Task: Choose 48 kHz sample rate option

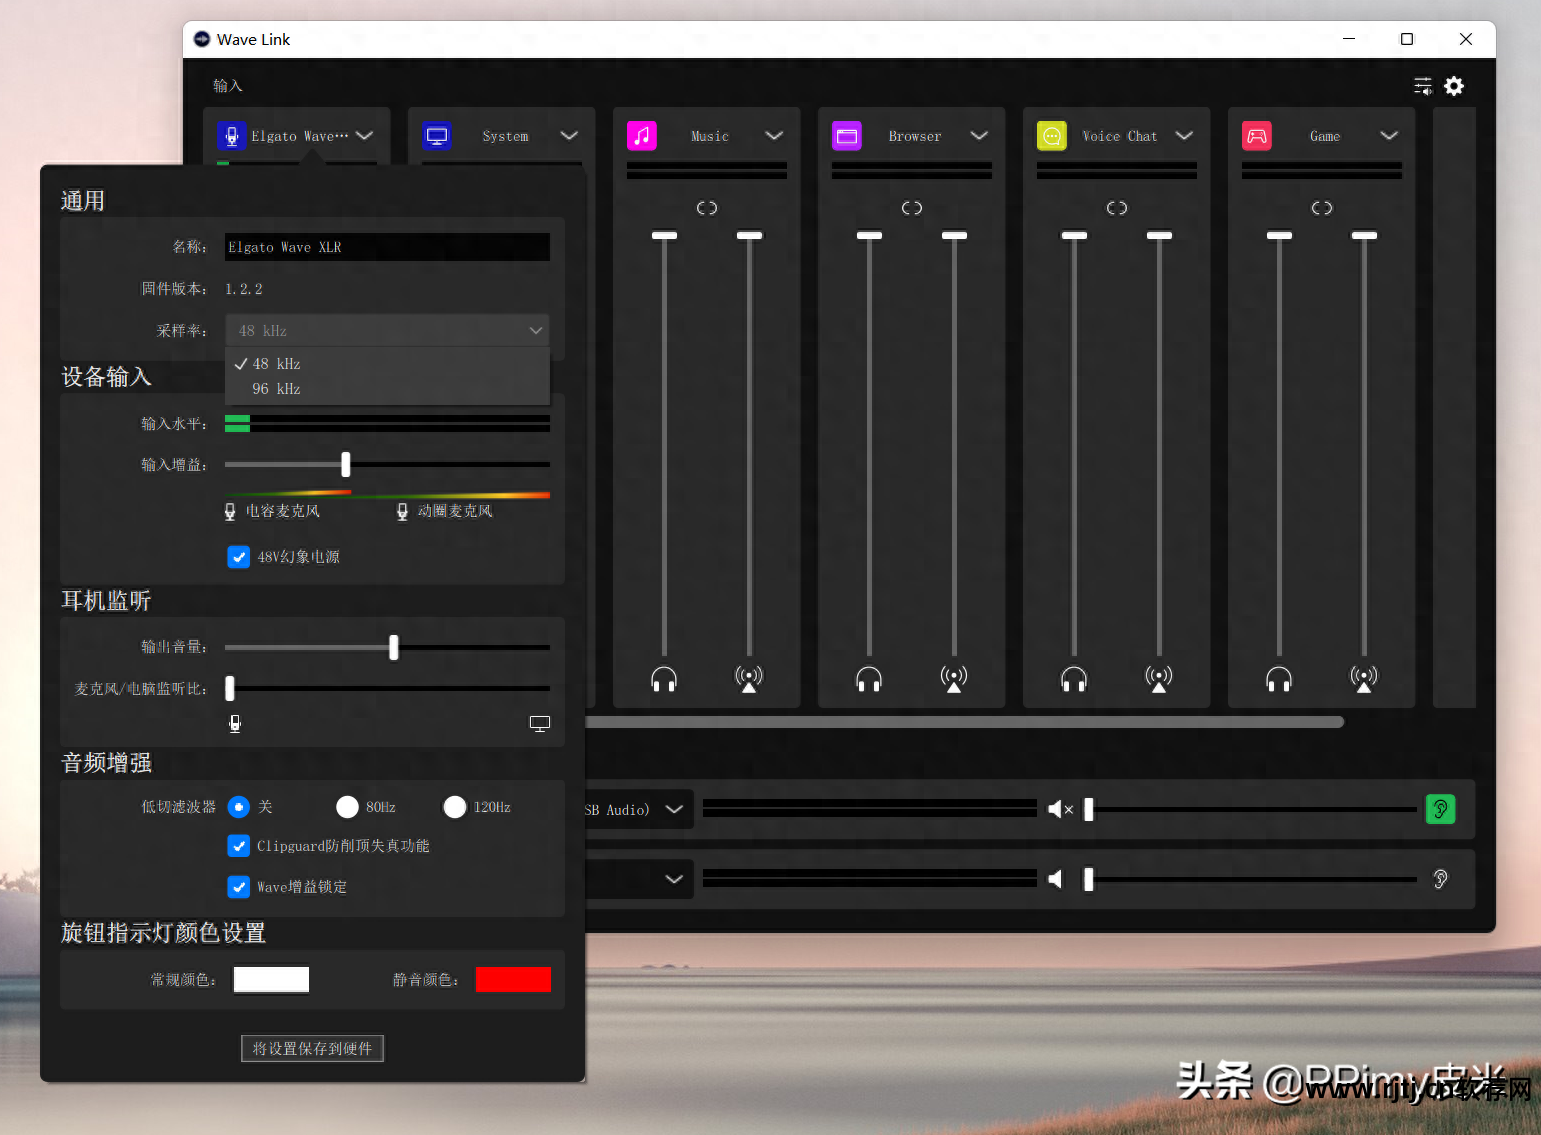Action: [387, 364]
